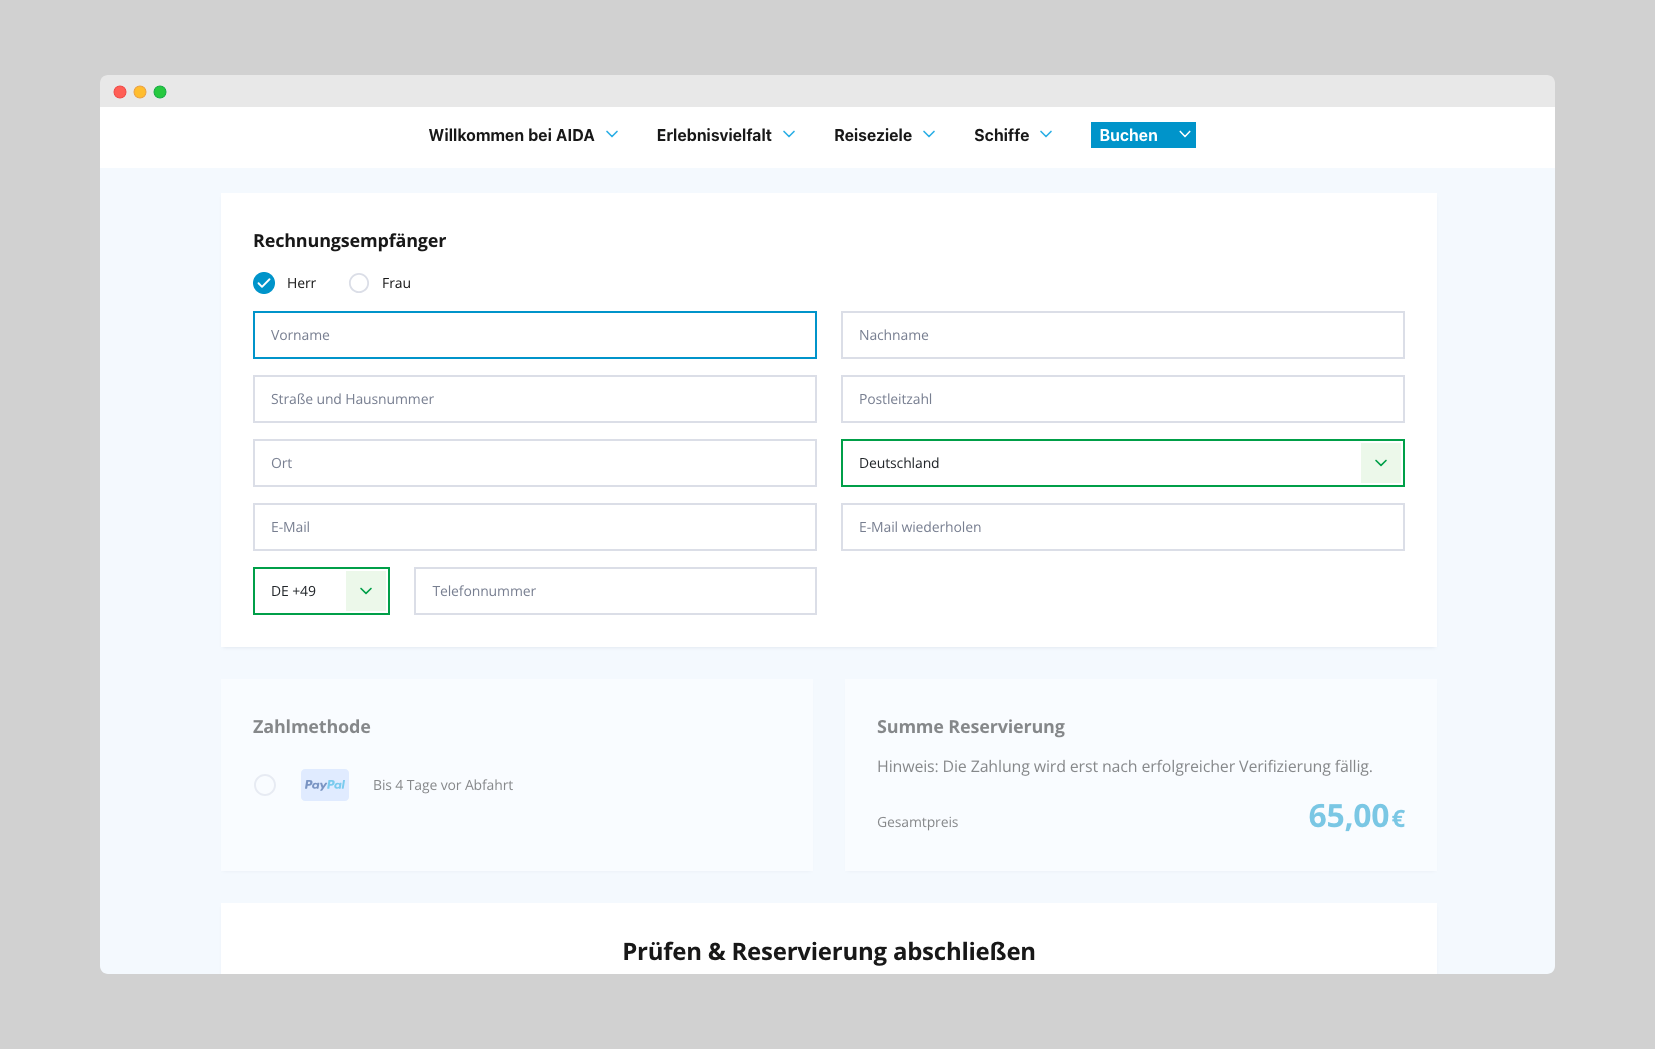Select the PayPal payment radio button
Screen dimensions: 1655x1049
pos(265,785)
